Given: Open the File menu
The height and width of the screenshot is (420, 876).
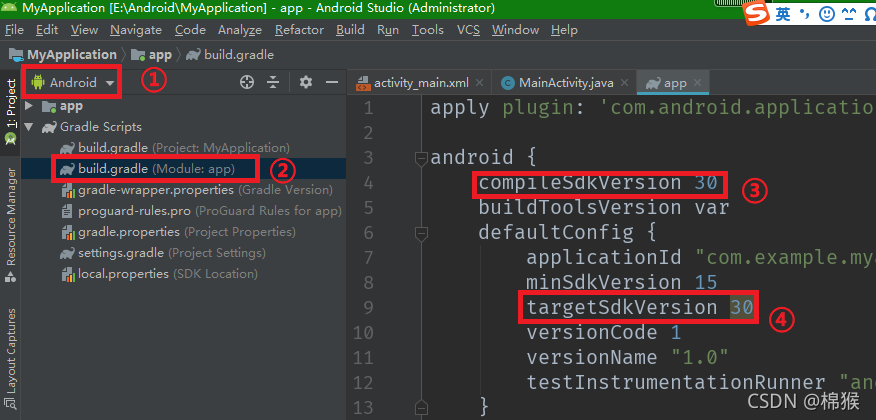Looking at the screenshot, I should click(14, 30).
